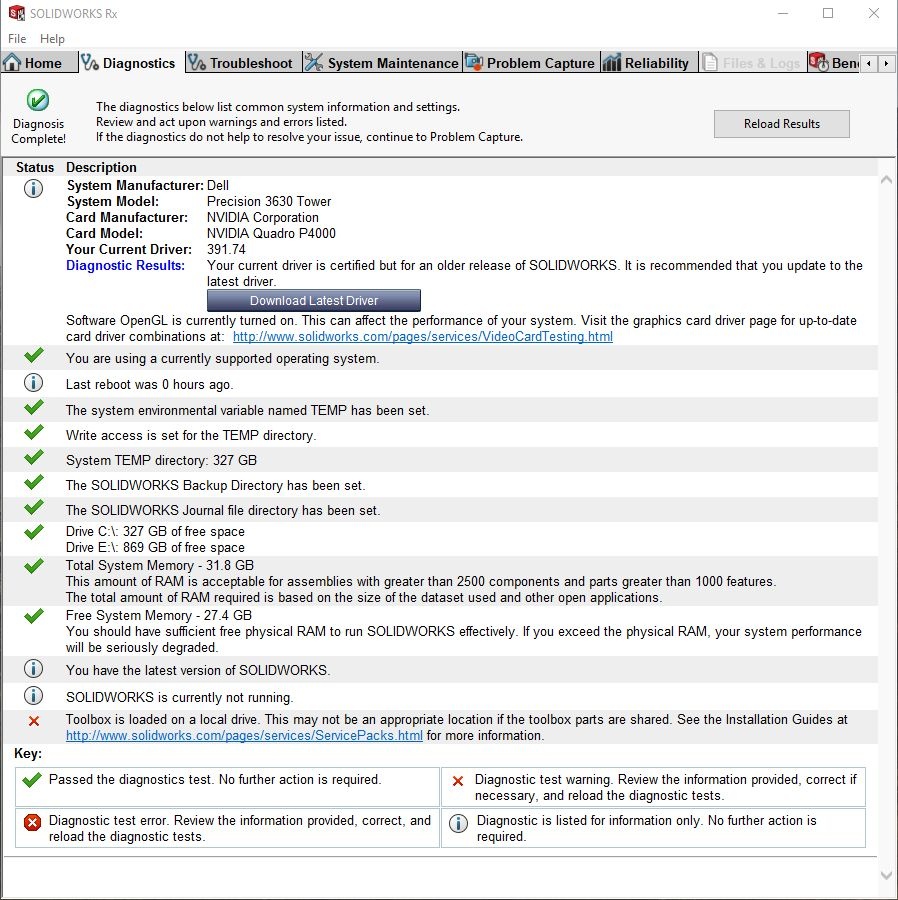Click the checkmark beside TEMP variable has been set
898x900 pixels.
coord(34,407)
